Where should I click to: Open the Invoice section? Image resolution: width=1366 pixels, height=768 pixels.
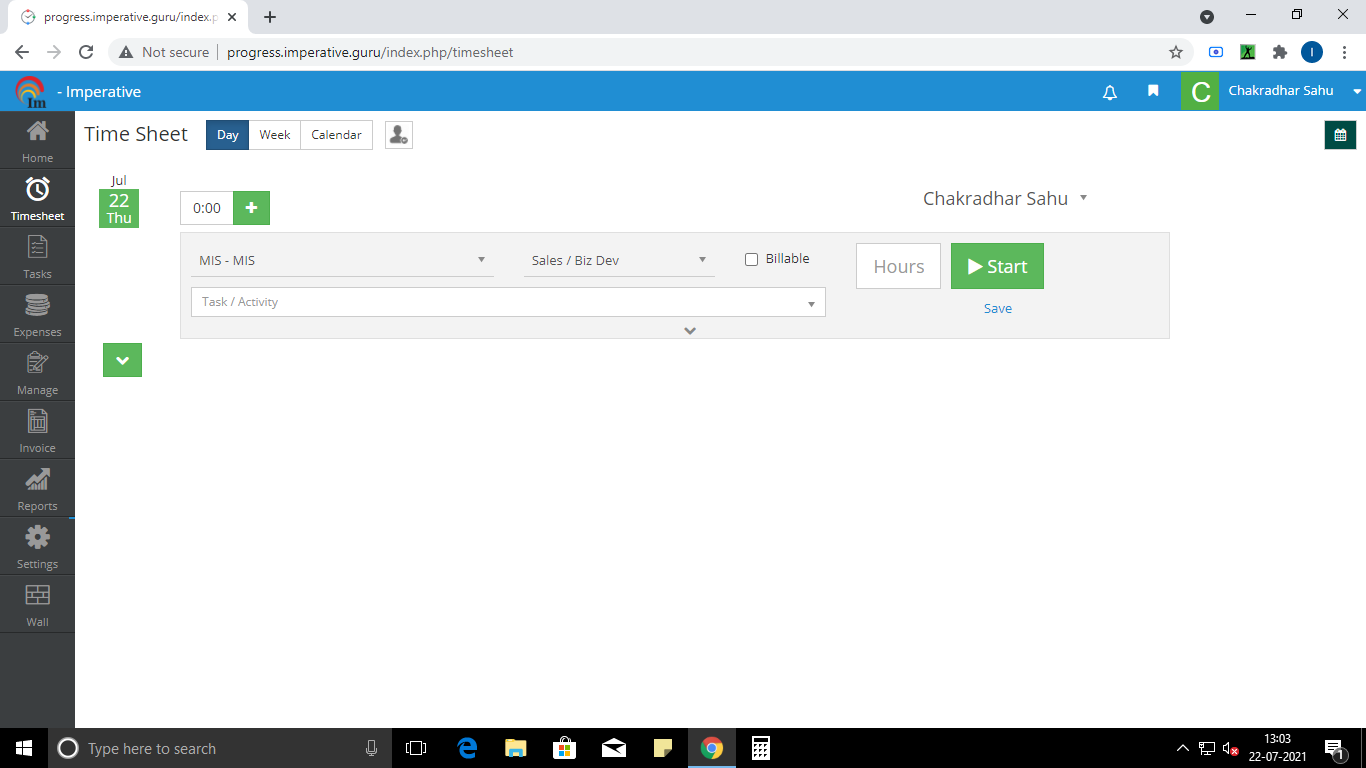[37, 430]
